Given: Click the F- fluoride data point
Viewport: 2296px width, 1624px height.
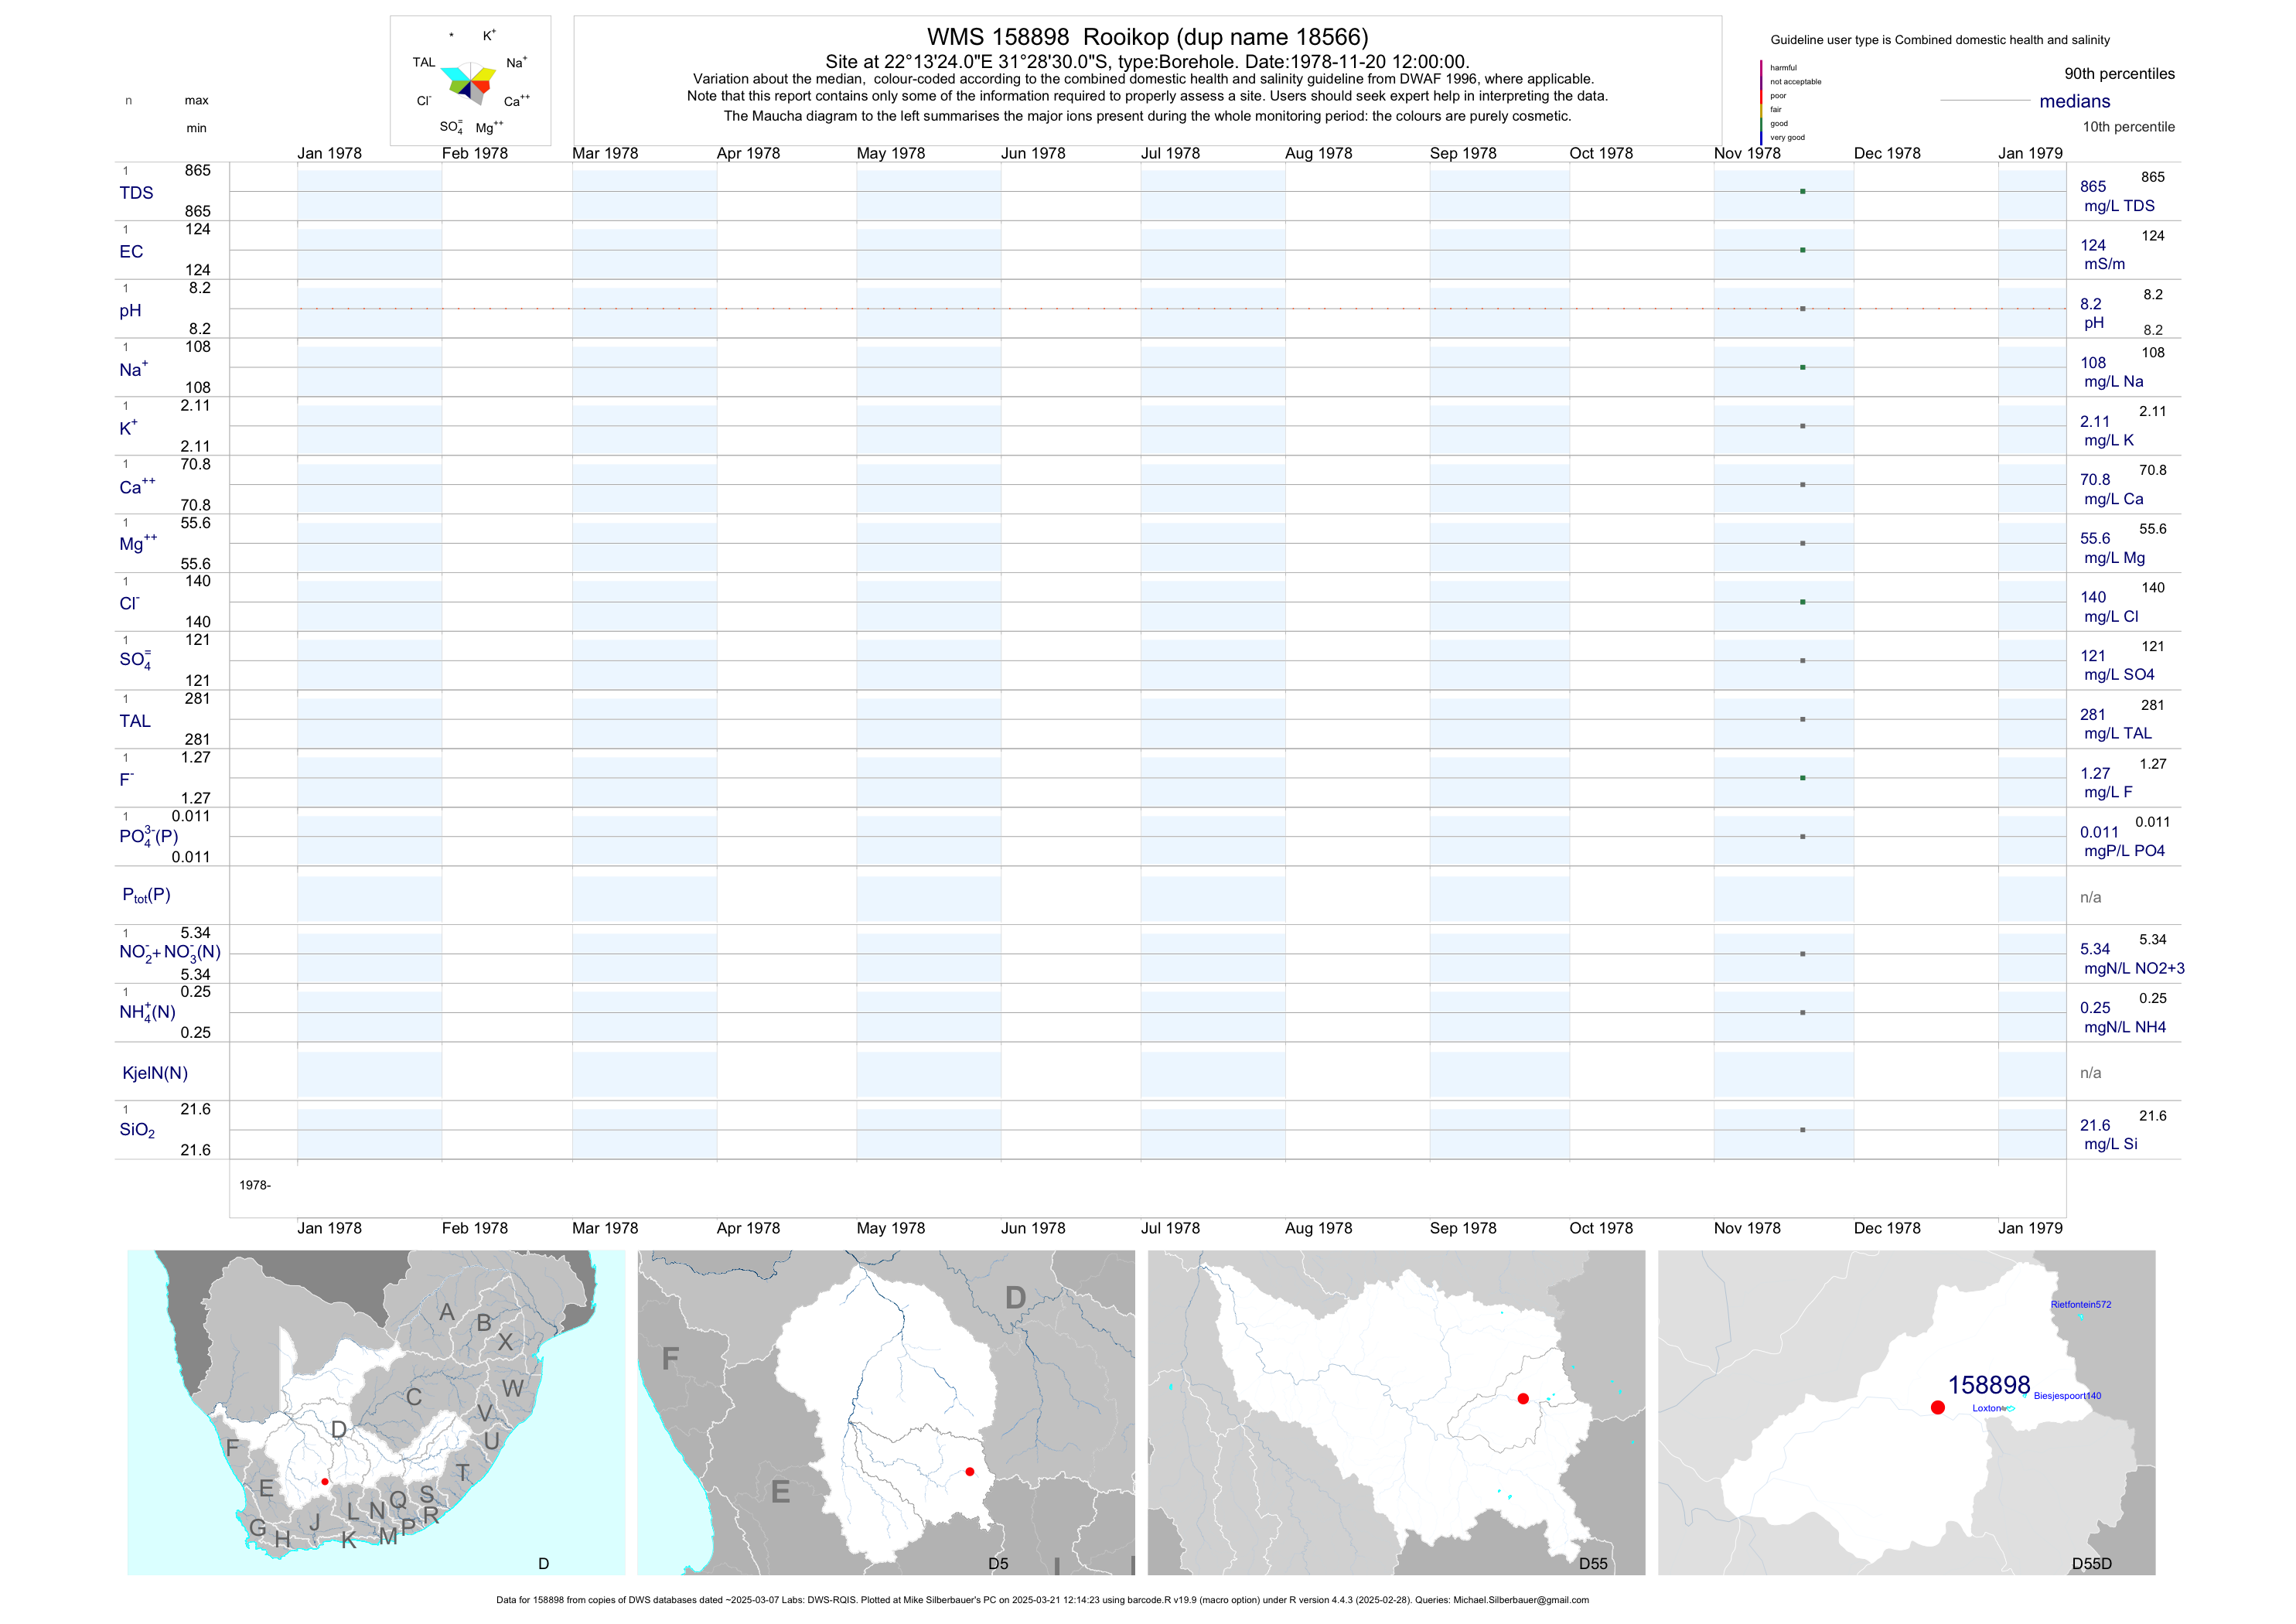Looking at the screenshot, I should pyautogui.click(x=1802, y=777).
